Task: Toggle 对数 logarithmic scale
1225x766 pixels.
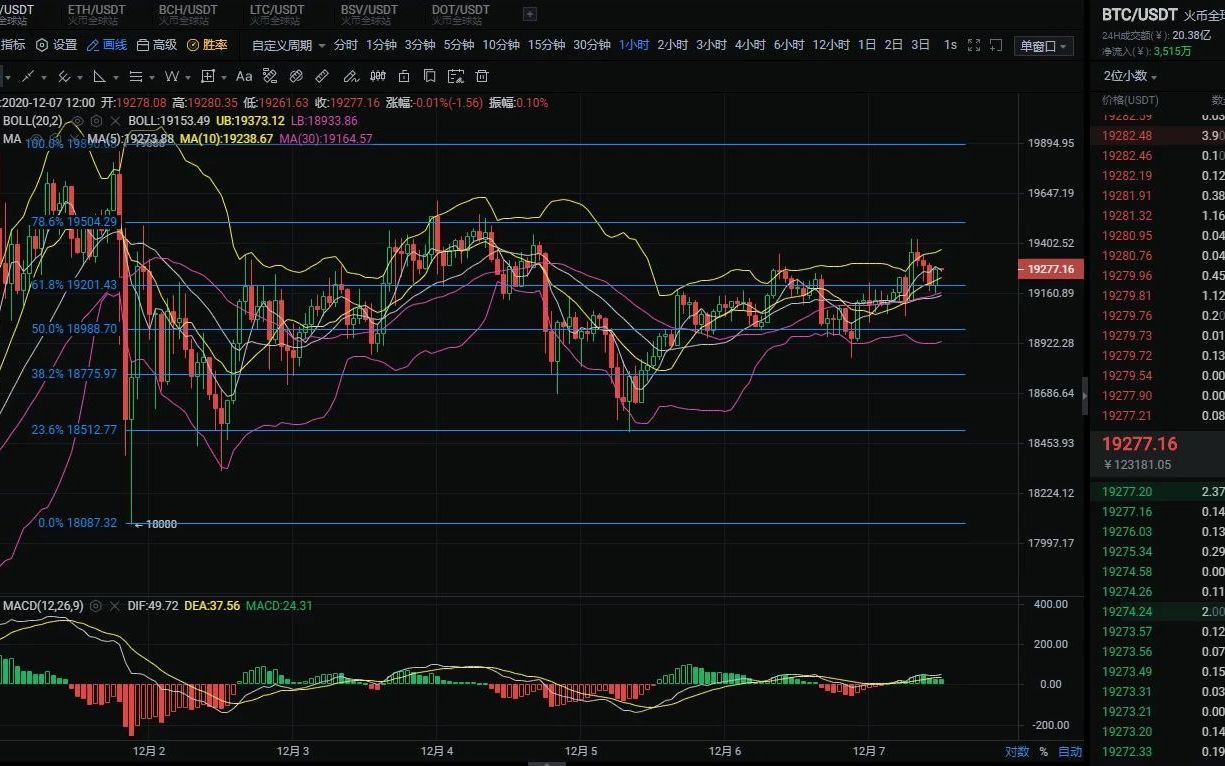Action: point(1016,751)
